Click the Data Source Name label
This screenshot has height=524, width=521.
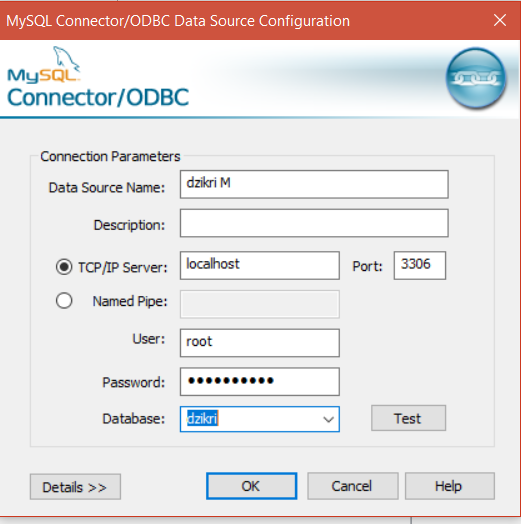107,187
